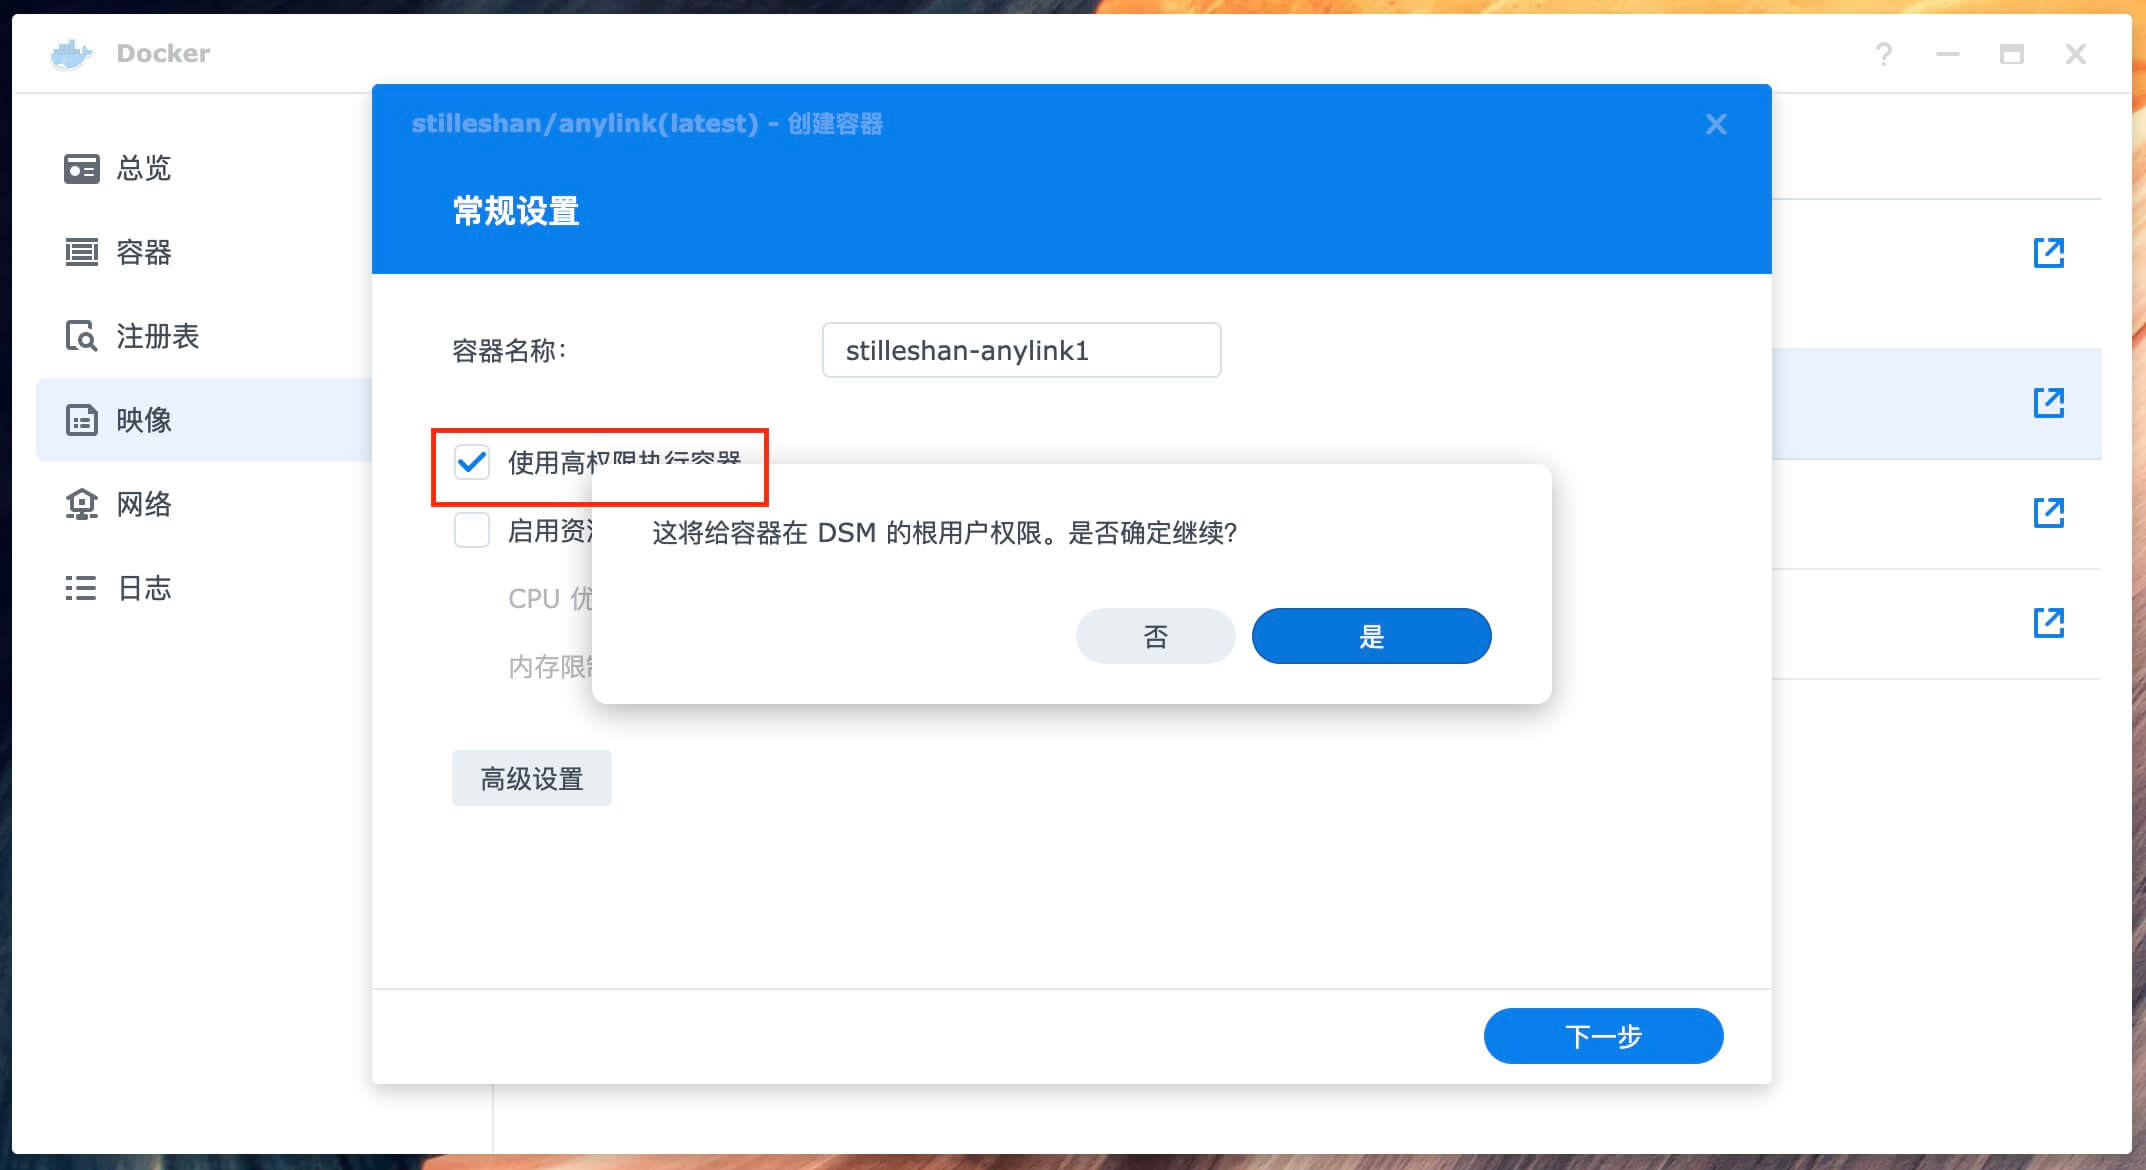Image resolution: width=2146 pixels, height=1170 pixels.
Task: Click fourth row's external link icon
Action: coord(2048,623)
